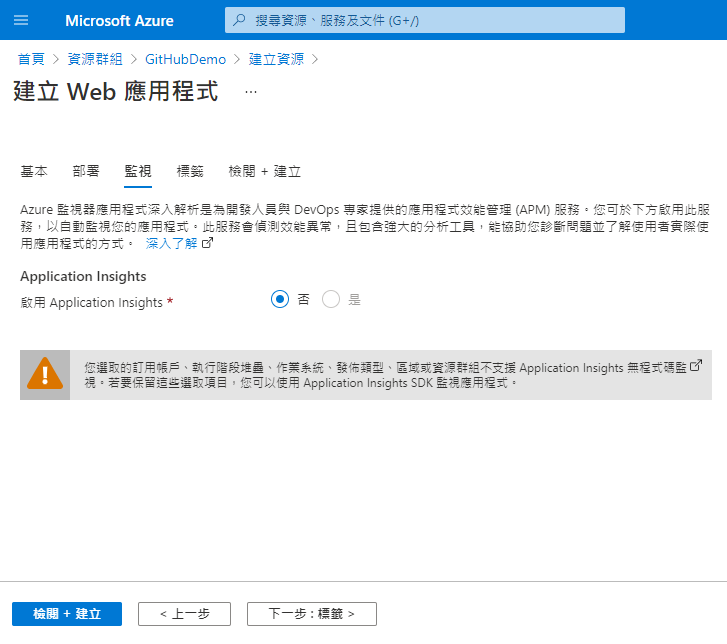Click the Application Insights section heading

pyautogui.click(x=83, y=276)
